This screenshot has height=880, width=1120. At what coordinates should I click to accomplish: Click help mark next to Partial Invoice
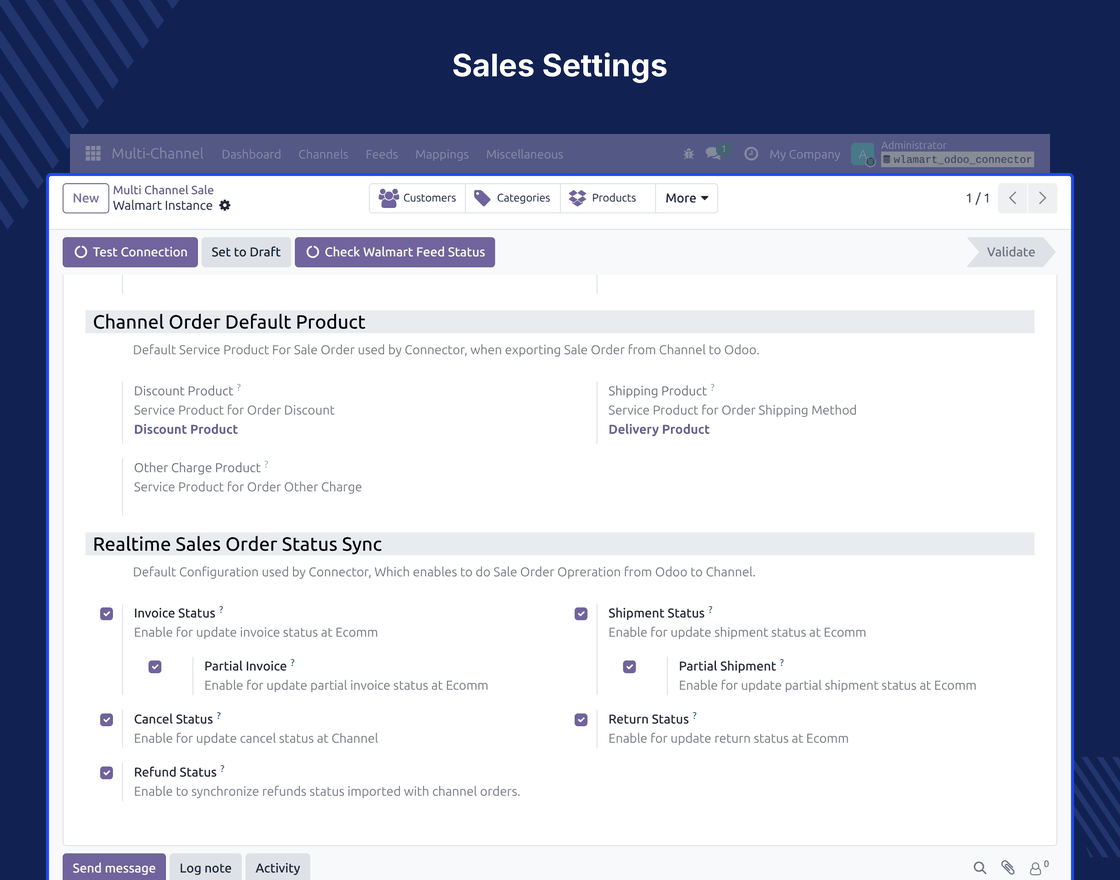click(292, 662)
